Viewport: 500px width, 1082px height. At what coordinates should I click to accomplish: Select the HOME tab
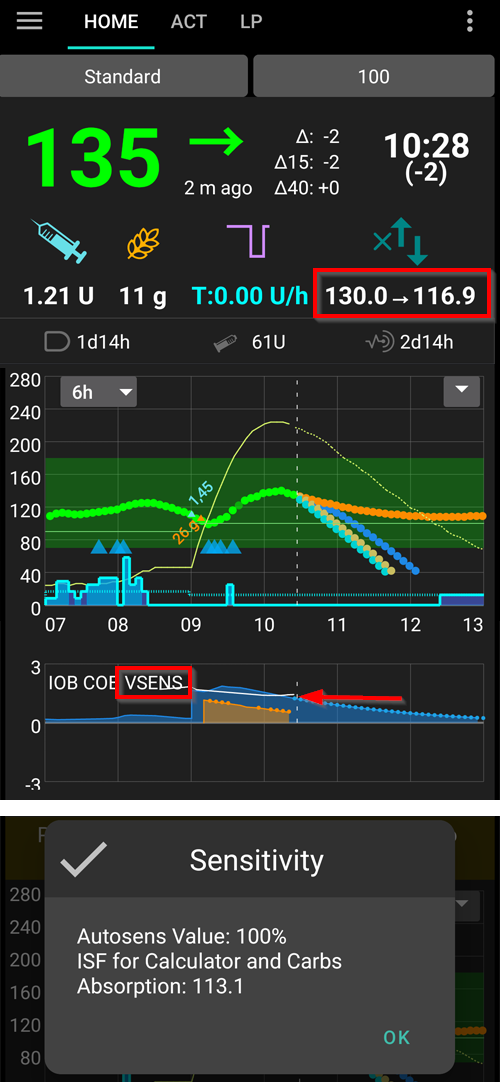tap(111, 21)
